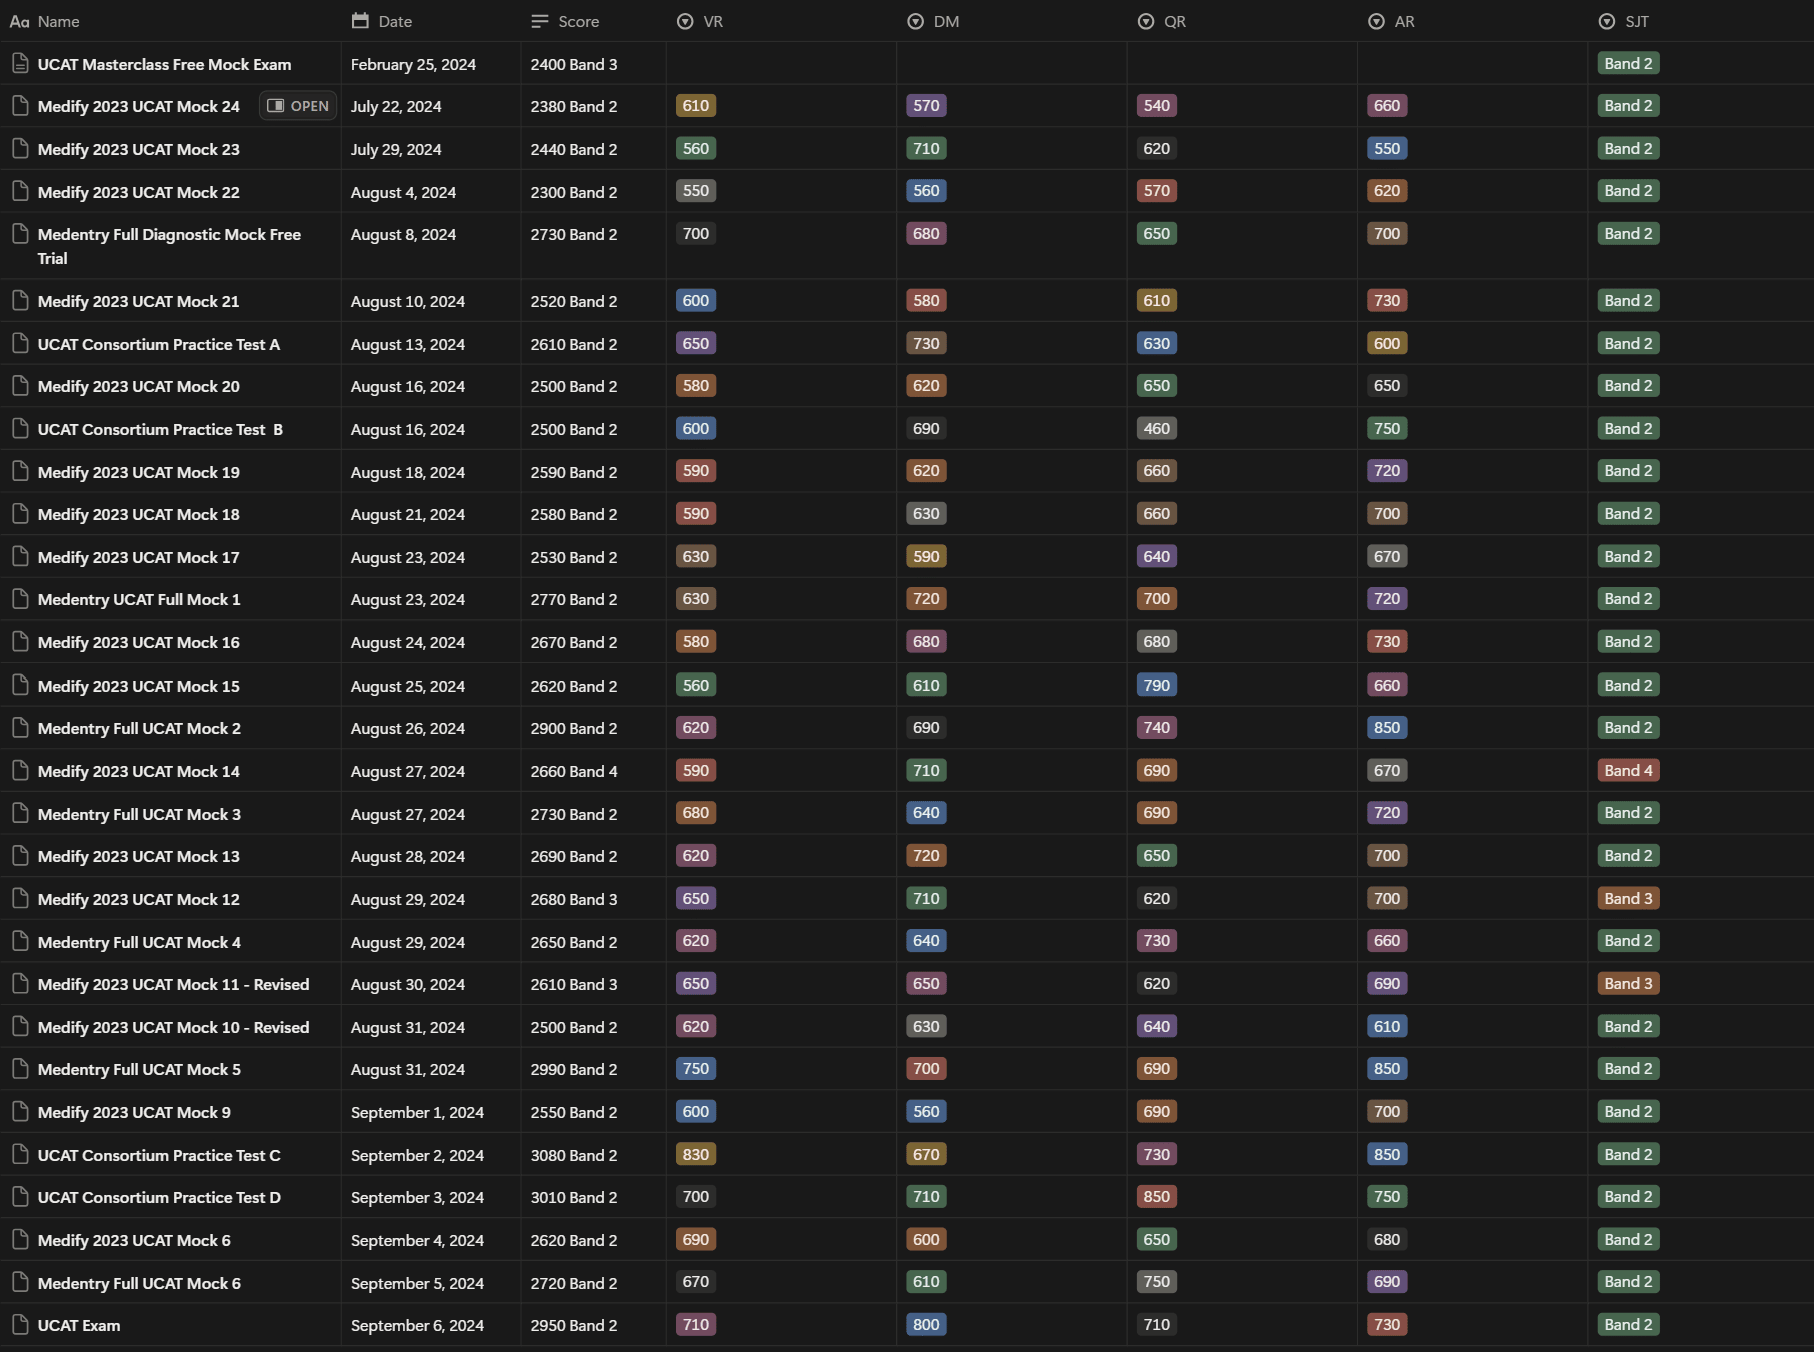Click the page icon beside Medify 2023 UCAT Mock 12
This screenshot has width=1814, height=1352.
pos(19,899)
